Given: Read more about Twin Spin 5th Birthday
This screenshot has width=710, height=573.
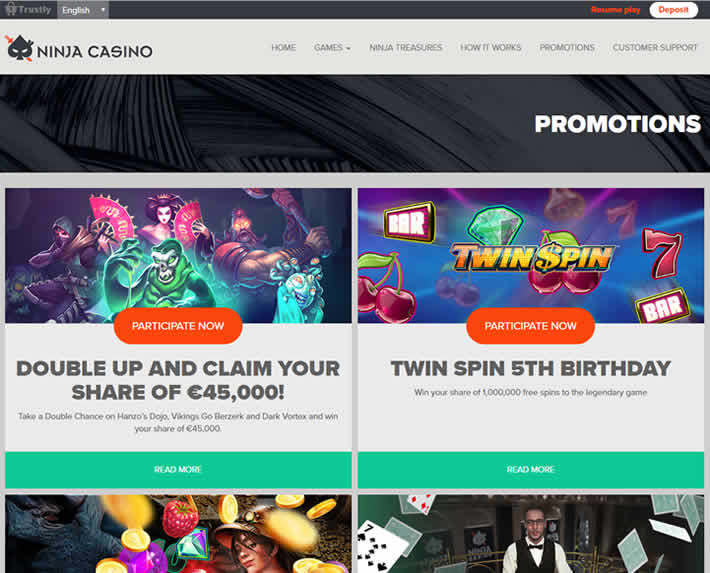Looking at the screenshot, I should 531,470.
